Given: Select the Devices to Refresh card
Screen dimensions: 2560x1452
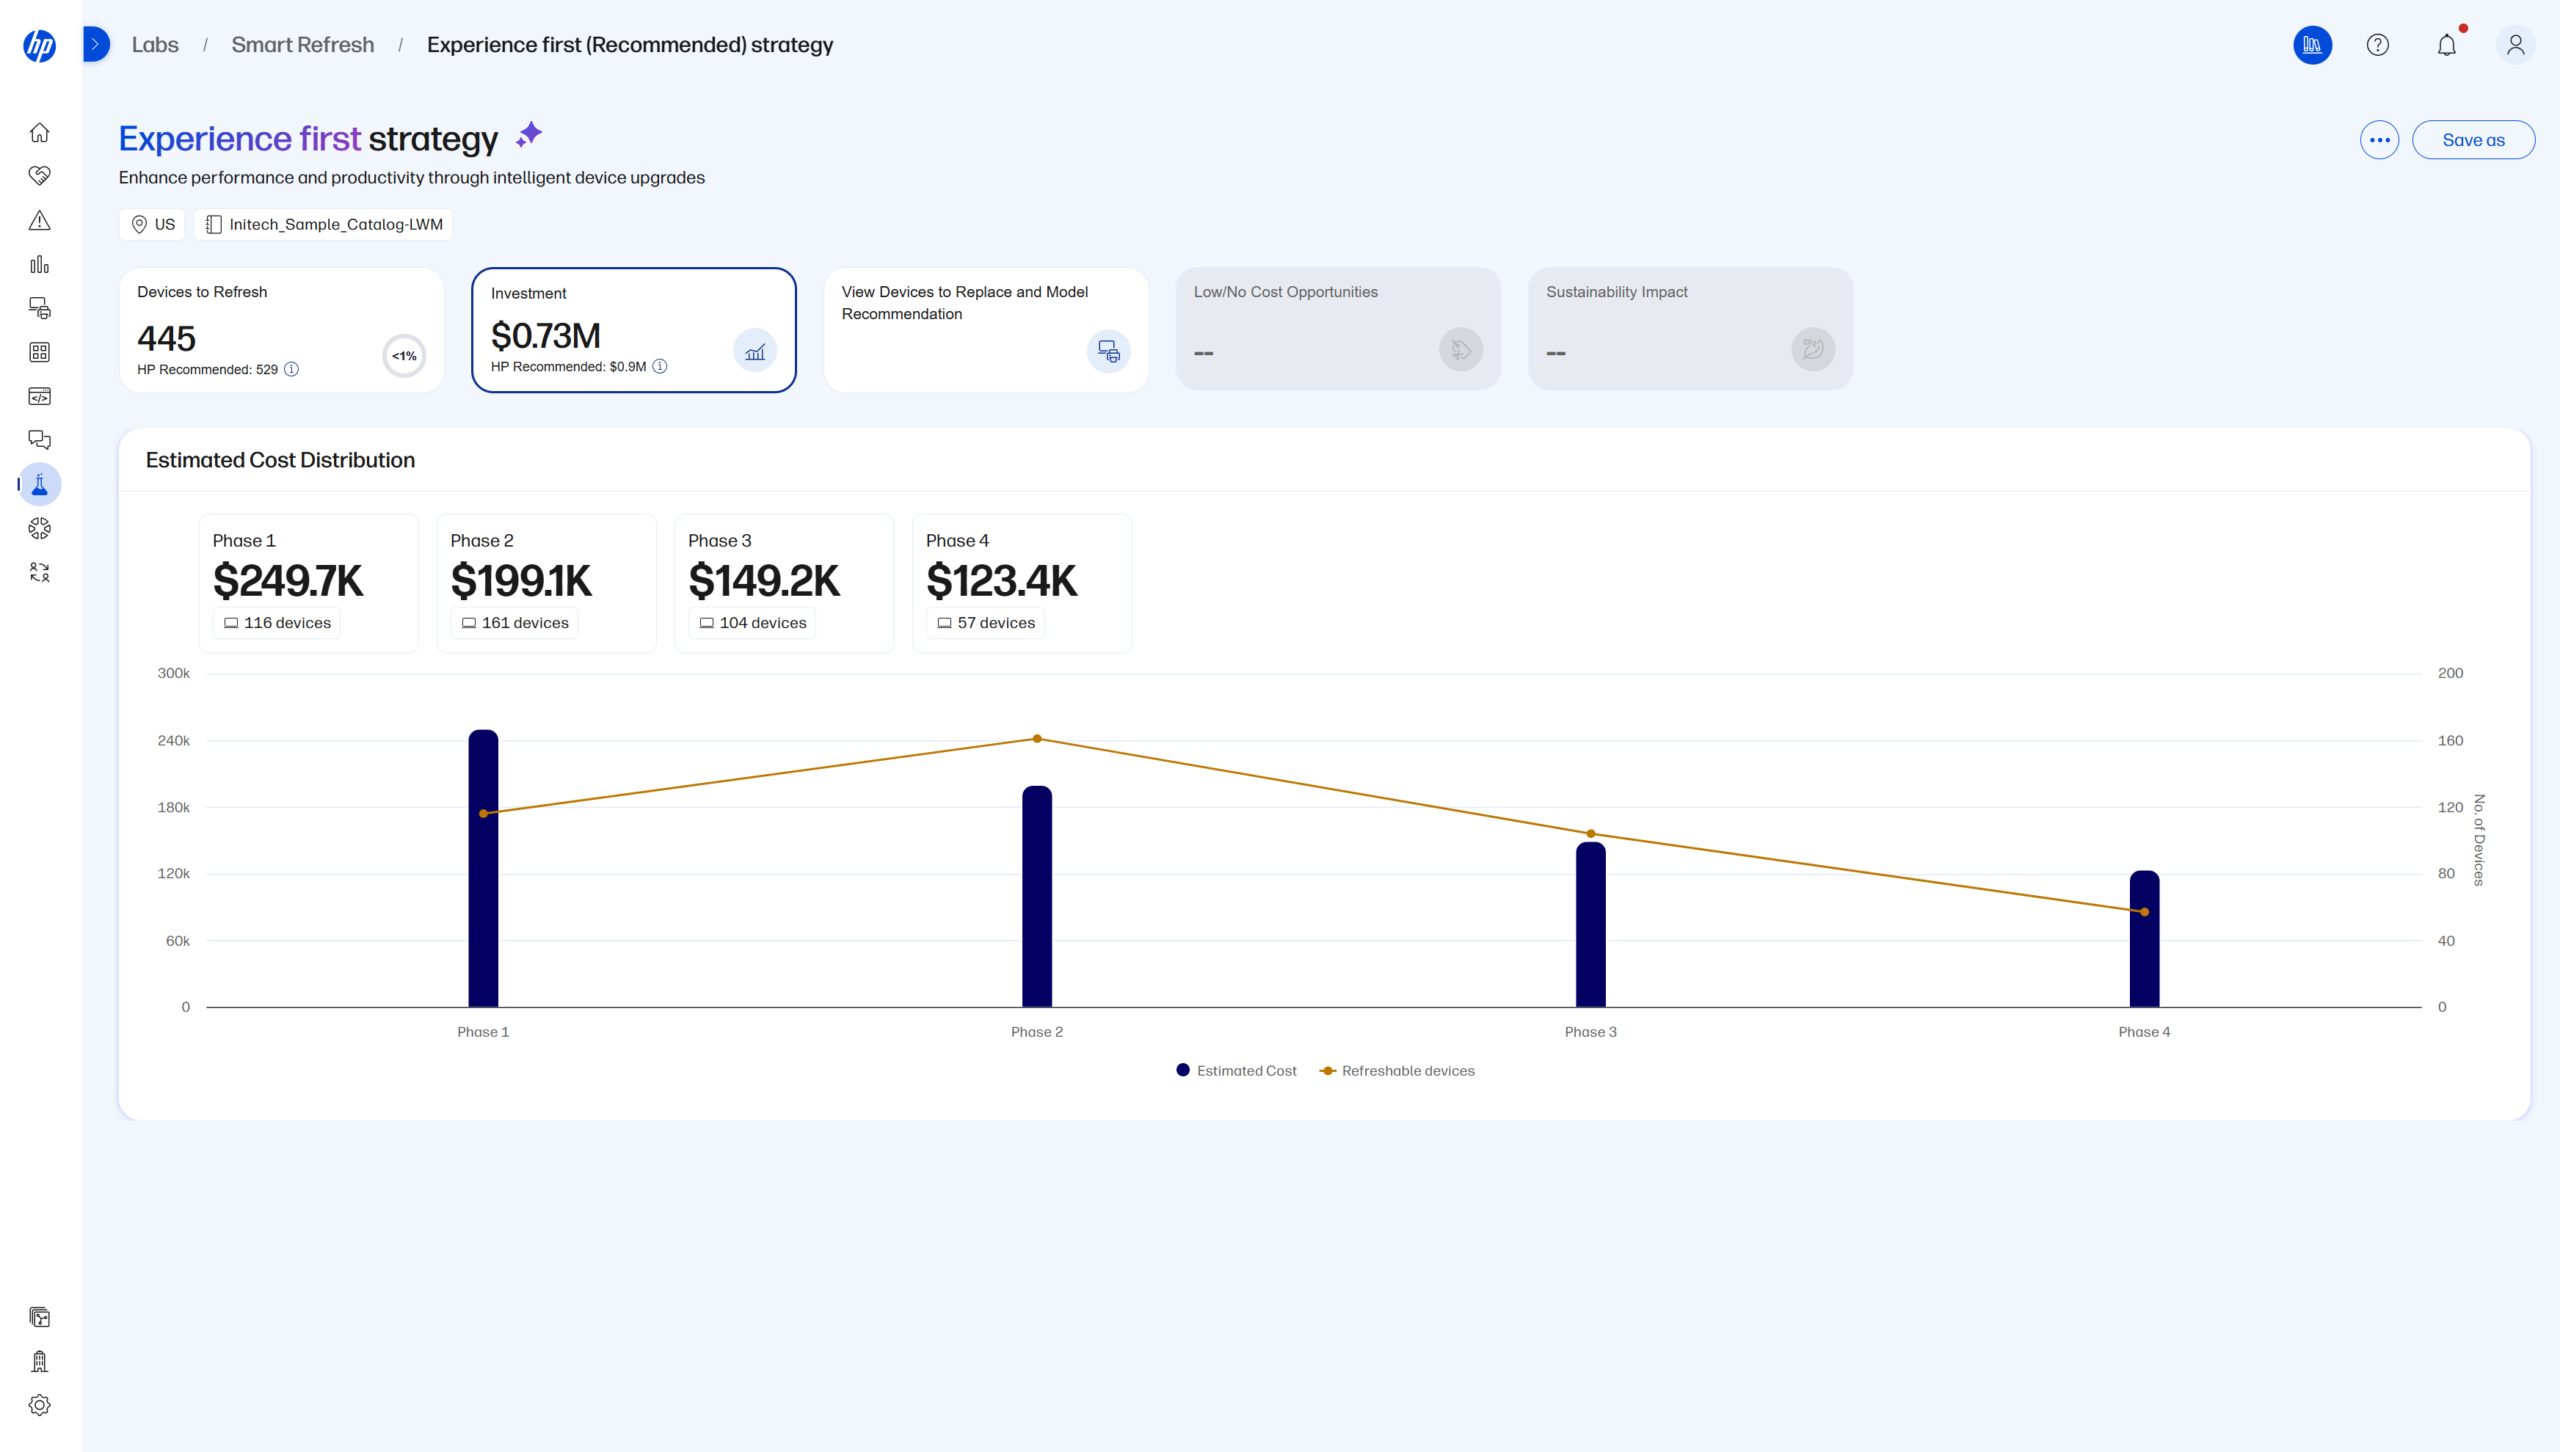Looking at the screenshot, I should tap(281, 329).
